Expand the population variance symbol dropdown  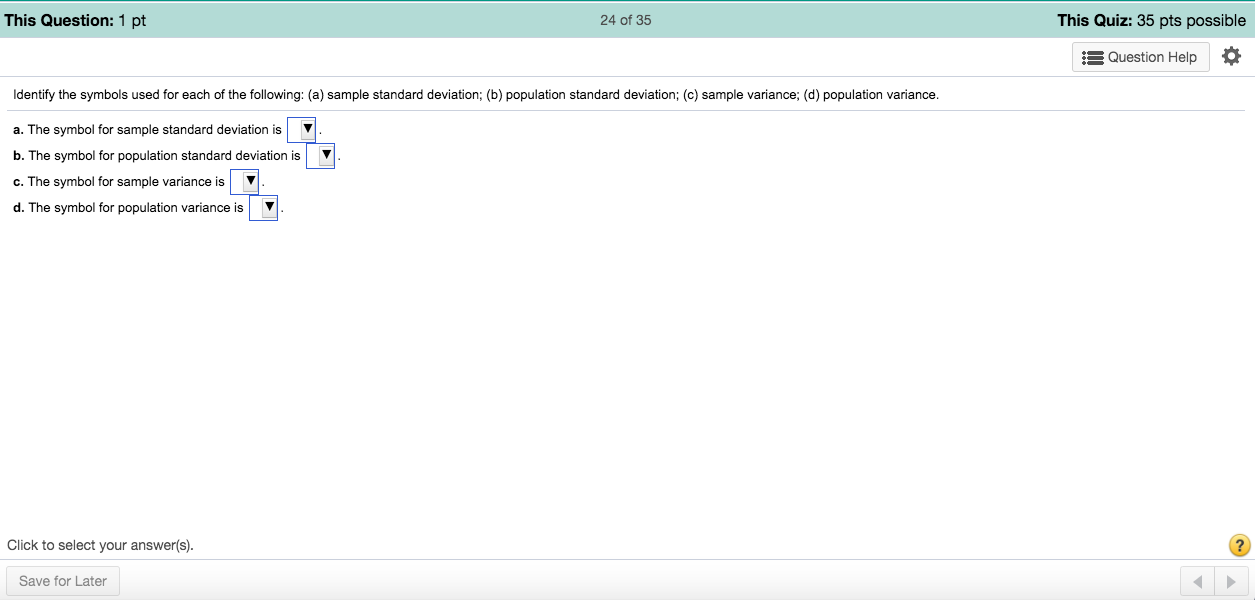[x=265, y=207]
